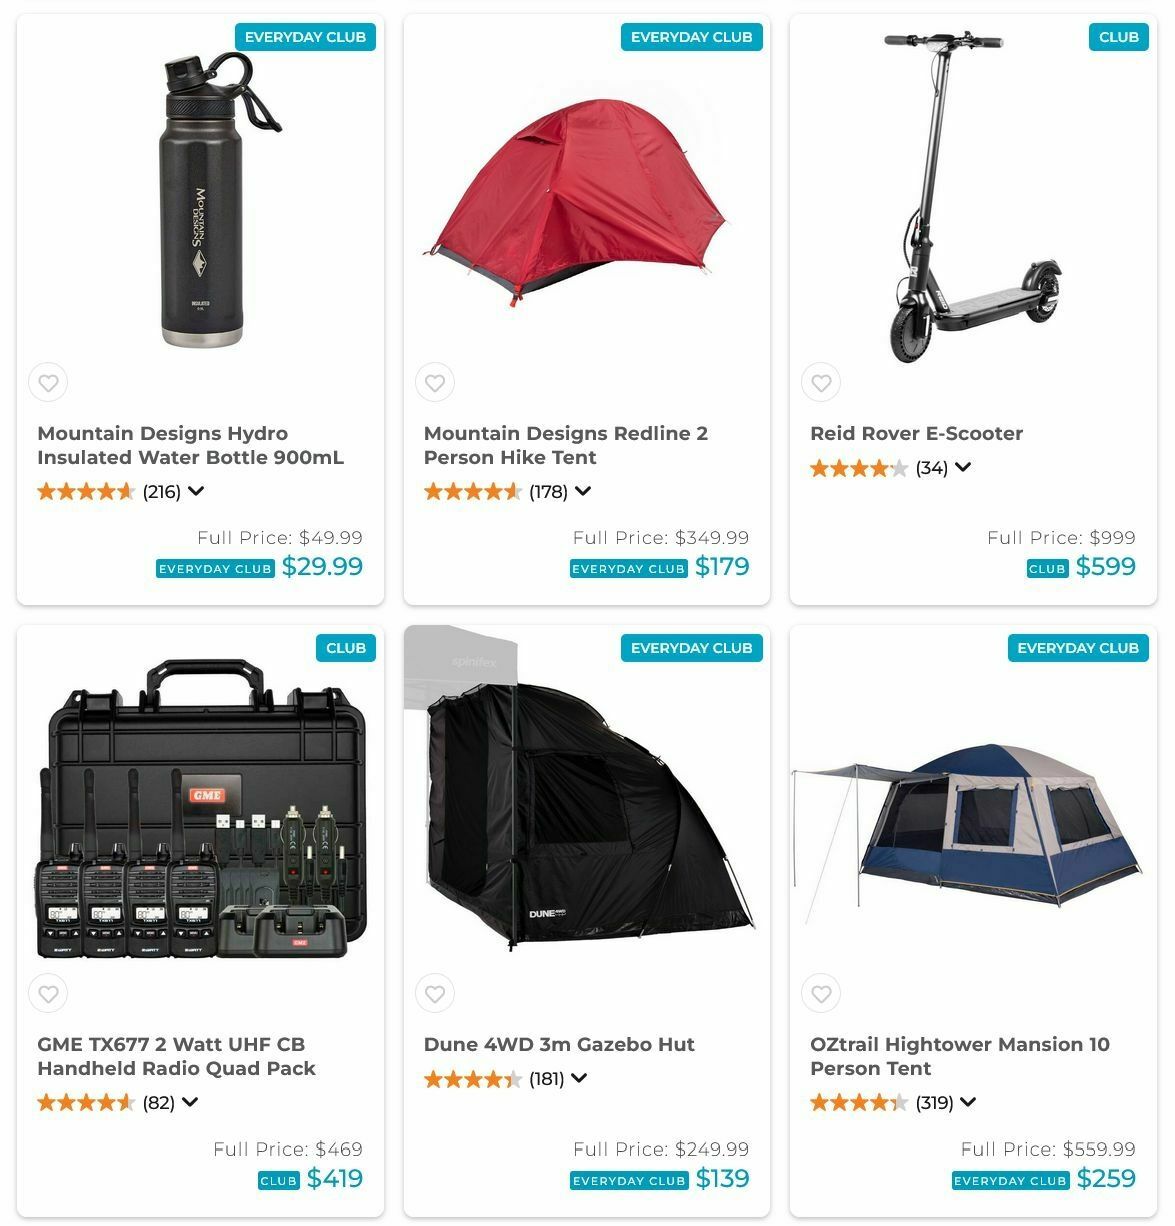Add Mountain Designs water bottle to wishlist
Screen dimensions: 1175x1226
coord(48,382)
